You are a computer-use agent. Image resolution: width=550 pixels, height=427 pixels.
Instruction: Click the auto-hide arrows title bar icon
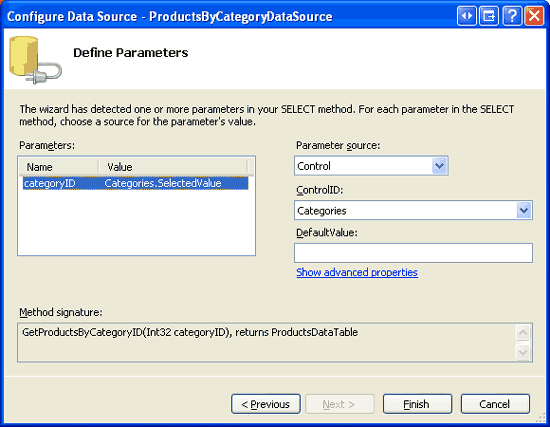coord(467,16)
